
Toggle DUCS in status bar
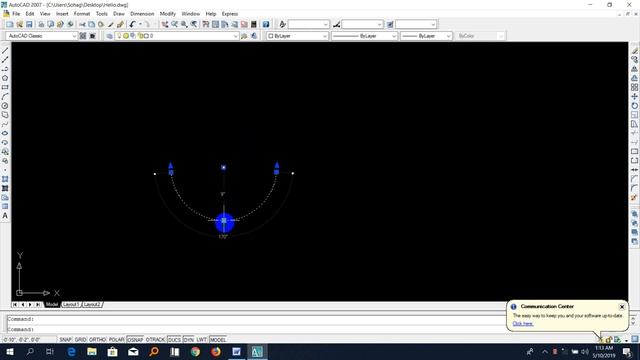coord(174,340)
